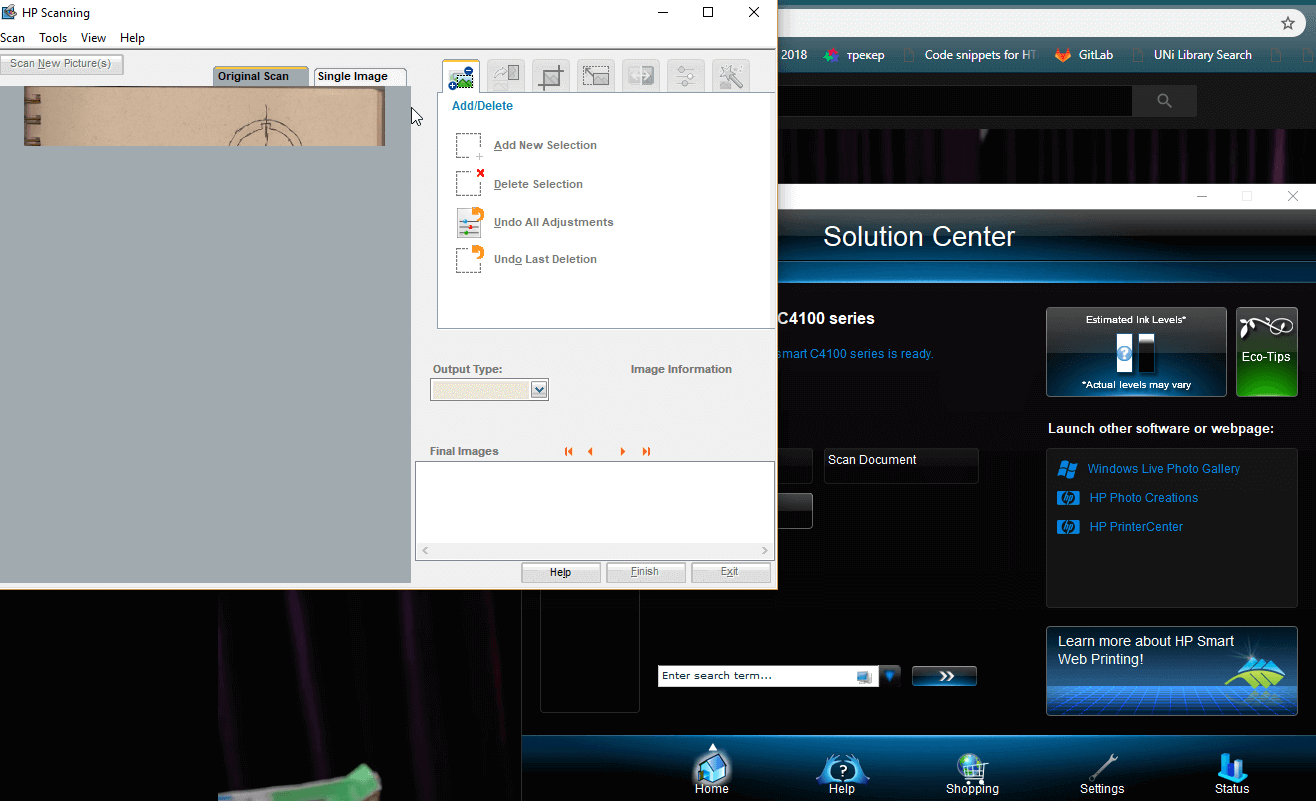Viewport: 1316px width, 801px height.
Task: Click right arrow of Final Images scrollbar
Action: [765, 551]
